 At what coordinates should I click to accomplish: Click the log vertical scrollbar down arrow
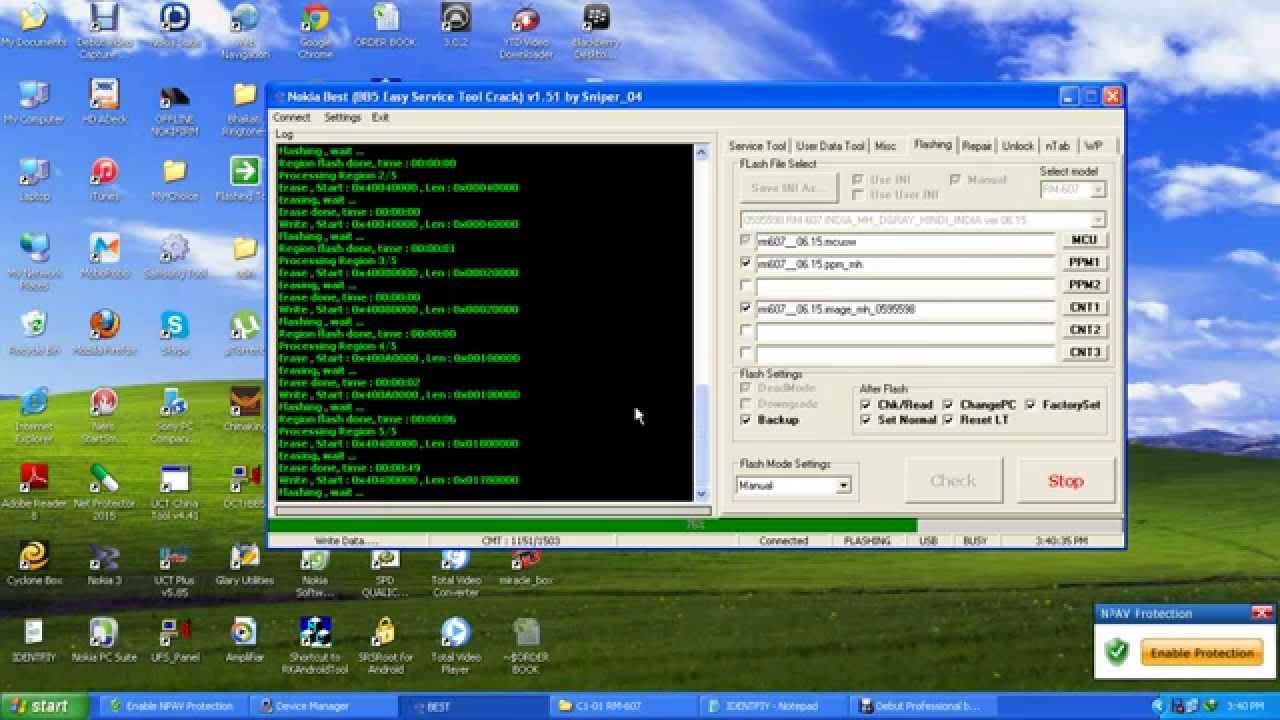click(701, 493)
